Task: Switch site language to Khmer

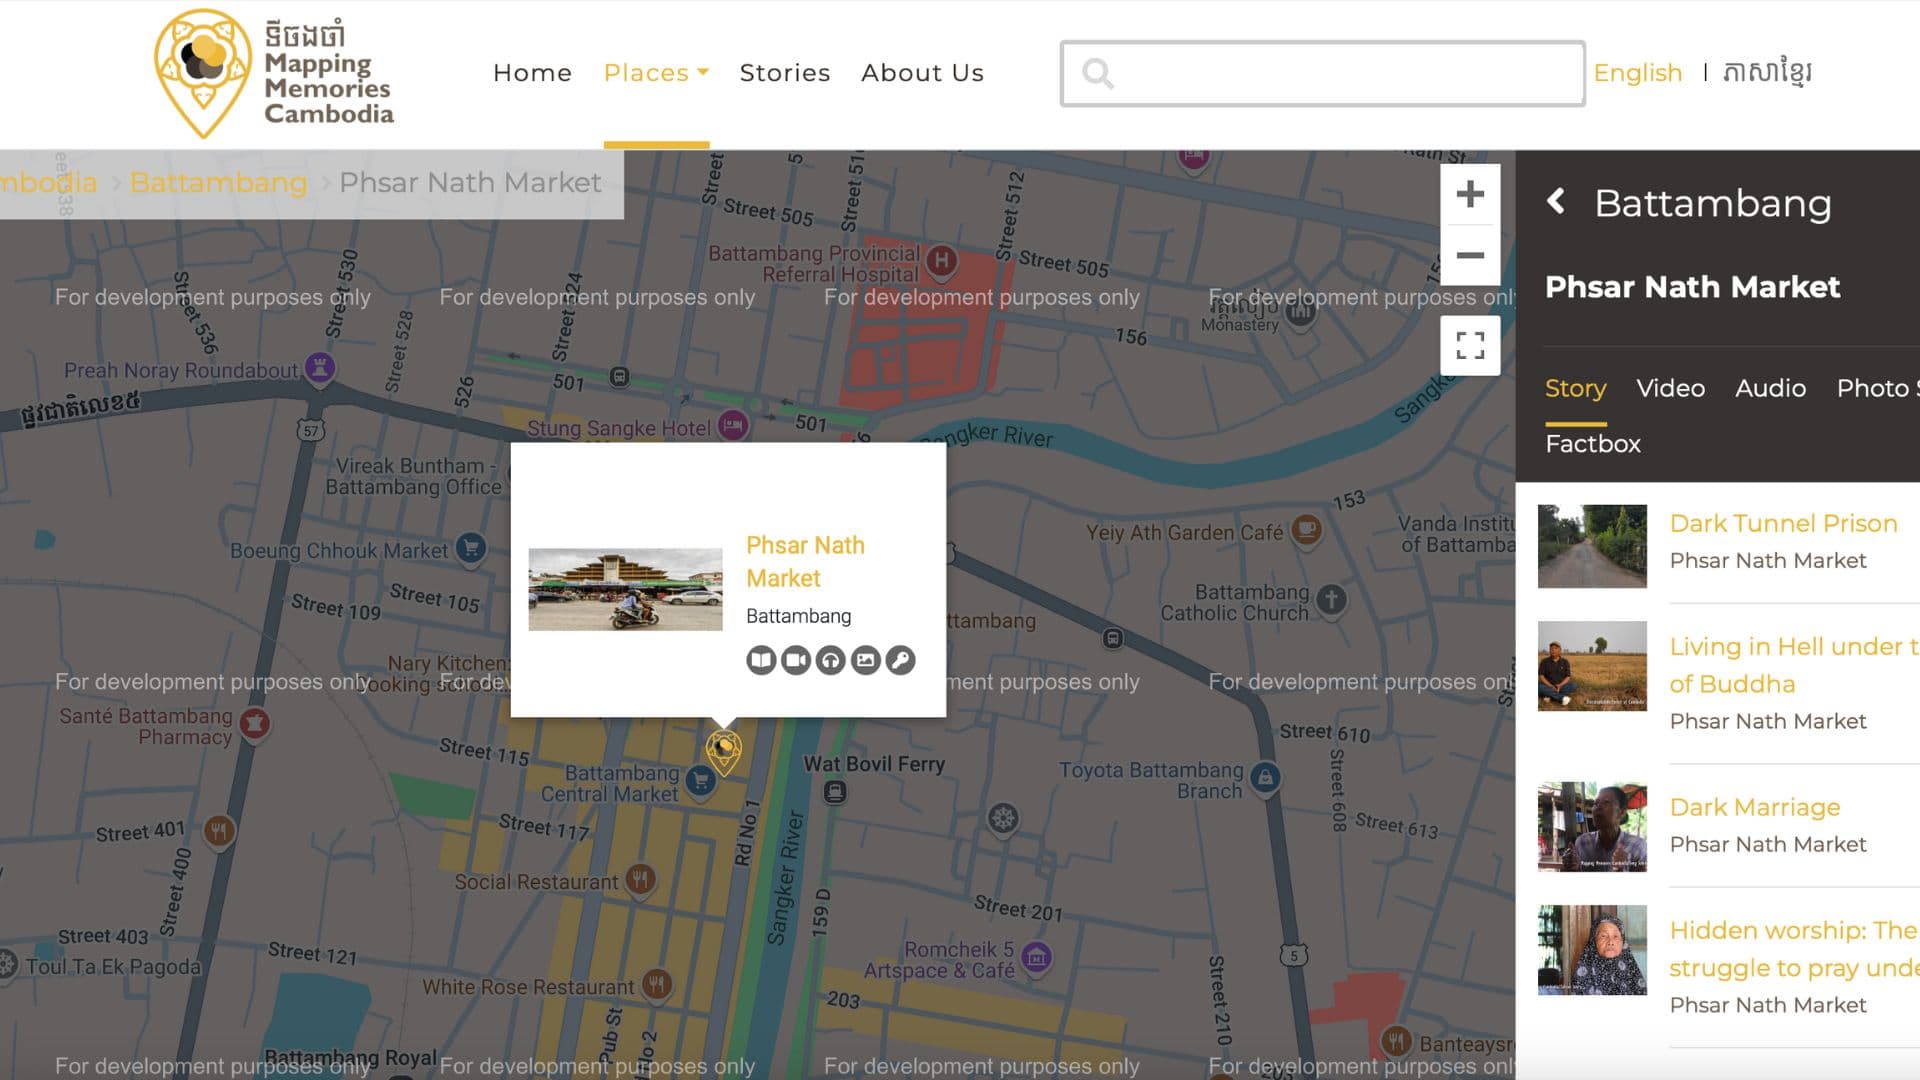Action: [x=1767, y=73]
